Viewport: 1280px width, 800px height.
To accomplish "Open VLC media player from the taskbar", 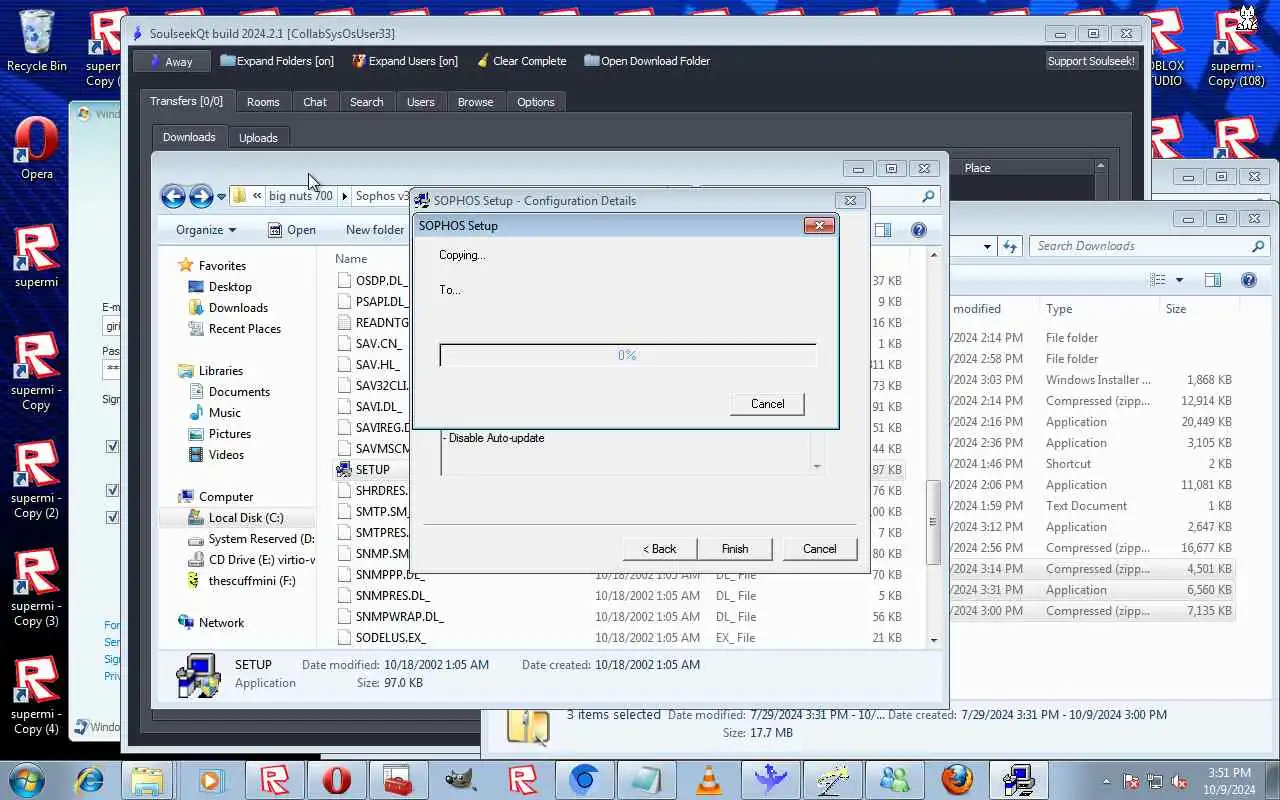I will [x=709, y=780].
